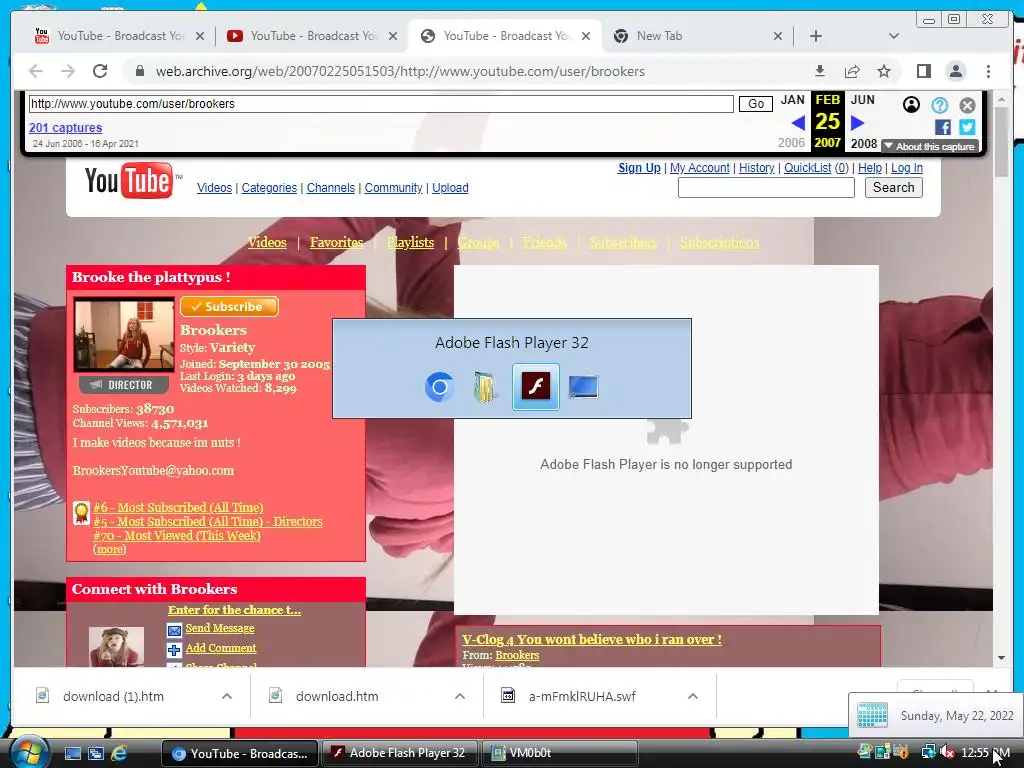Expand options for download (1).htm
This screenshot has height=768, width=1024.
click(227, 696)
